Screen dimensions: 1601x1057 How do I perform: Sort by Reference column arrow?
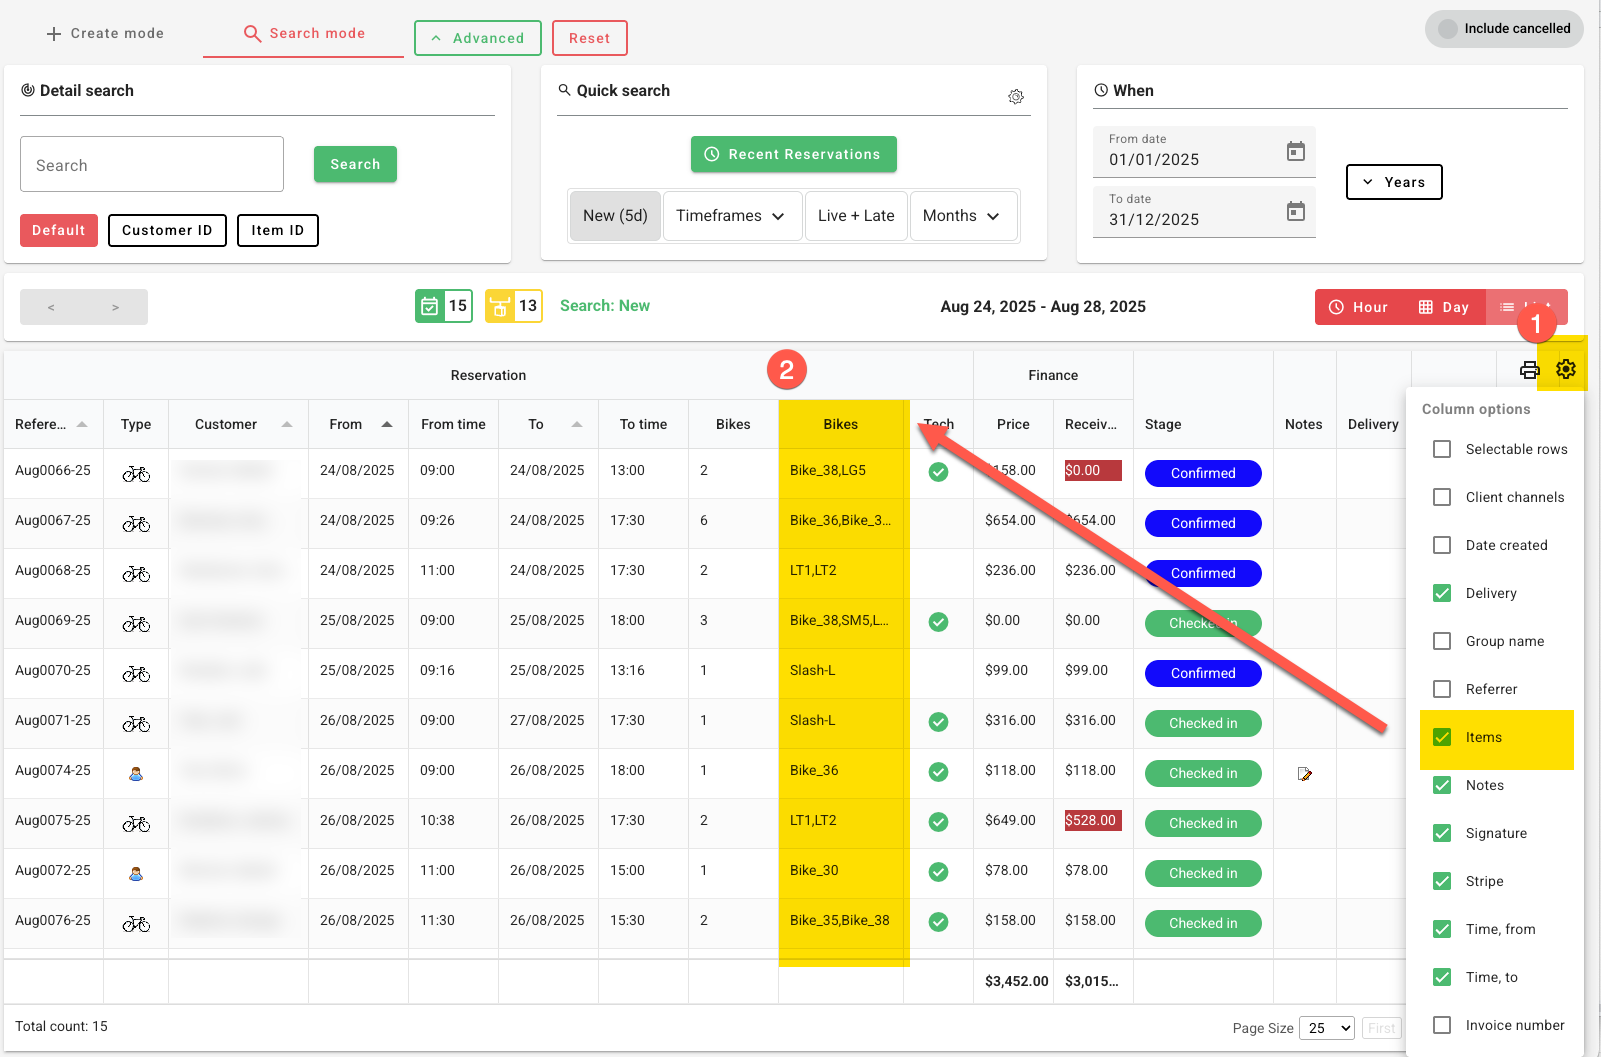(82, 424)
